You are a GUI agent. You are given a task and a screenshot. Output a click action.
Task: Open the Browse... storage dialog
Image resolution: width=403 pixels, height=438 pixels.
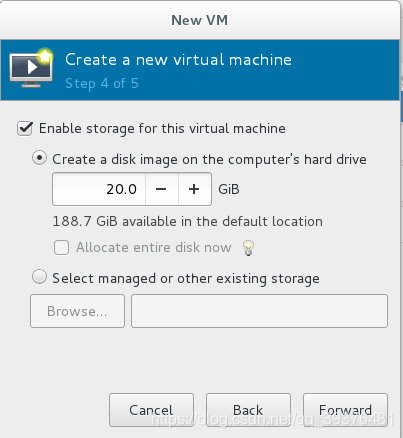click(77, 311)
